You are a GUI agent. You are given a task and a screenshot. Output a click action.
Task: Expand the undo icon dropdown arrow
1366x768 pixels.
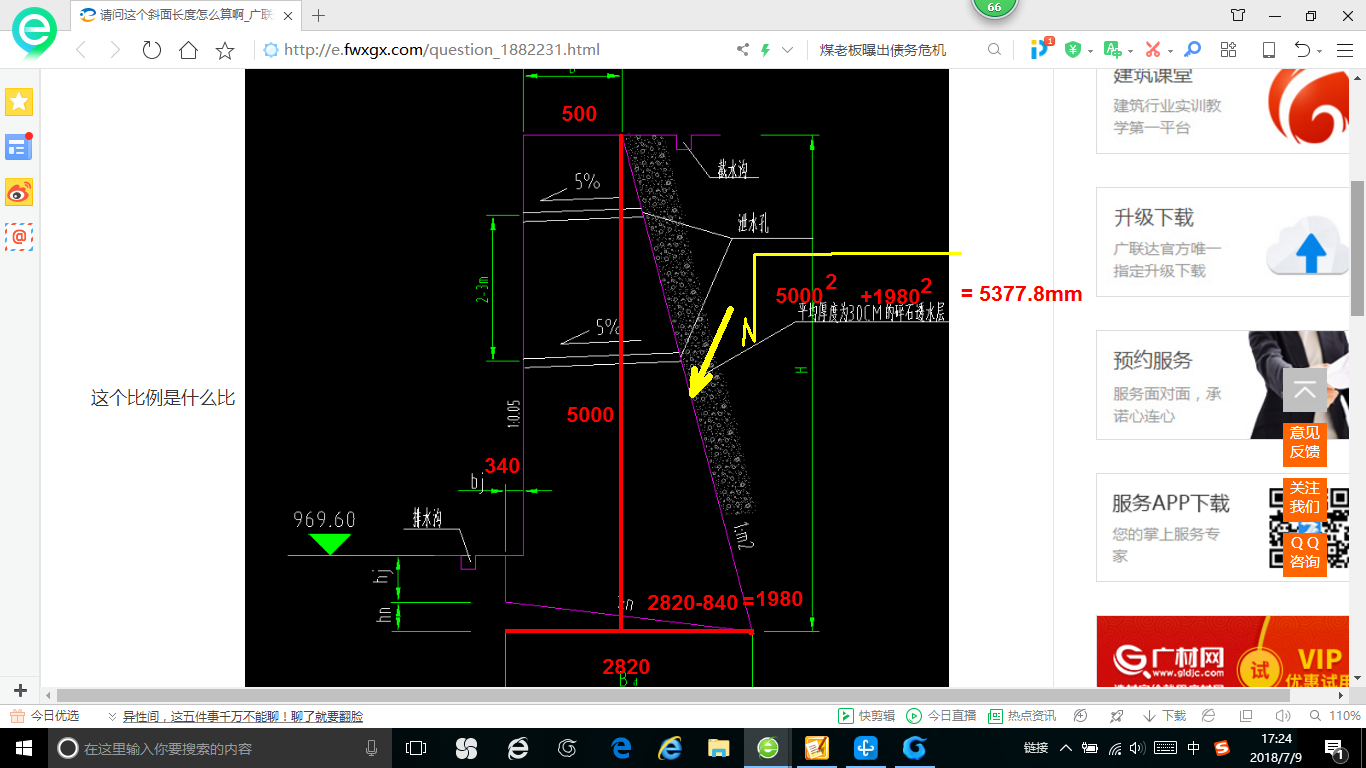tap(1320, 50)
